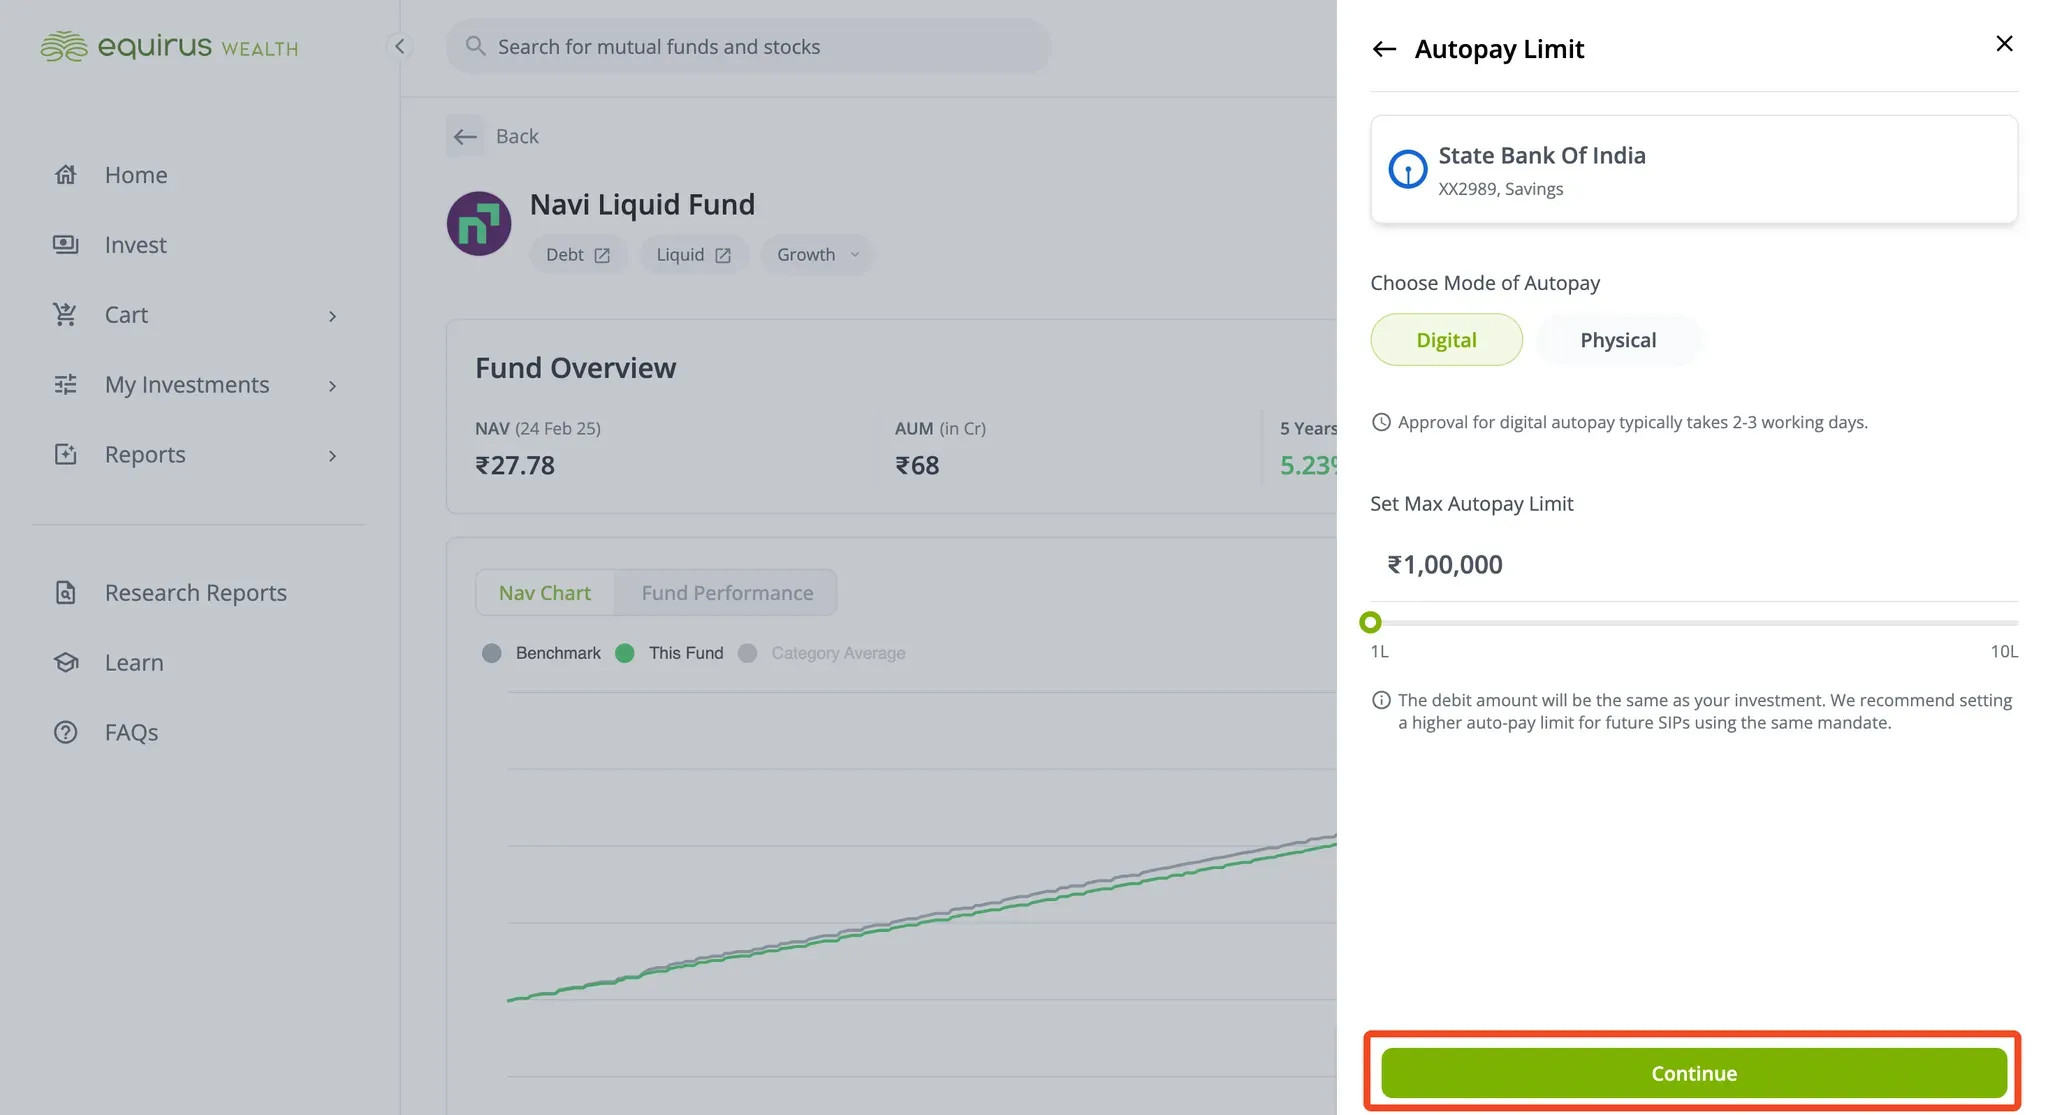The width and height of the screenshot is (2048, 1115).
Task: Open Research Reports from the sidebar
Action: pyautogui.click(x=198, y=593)
